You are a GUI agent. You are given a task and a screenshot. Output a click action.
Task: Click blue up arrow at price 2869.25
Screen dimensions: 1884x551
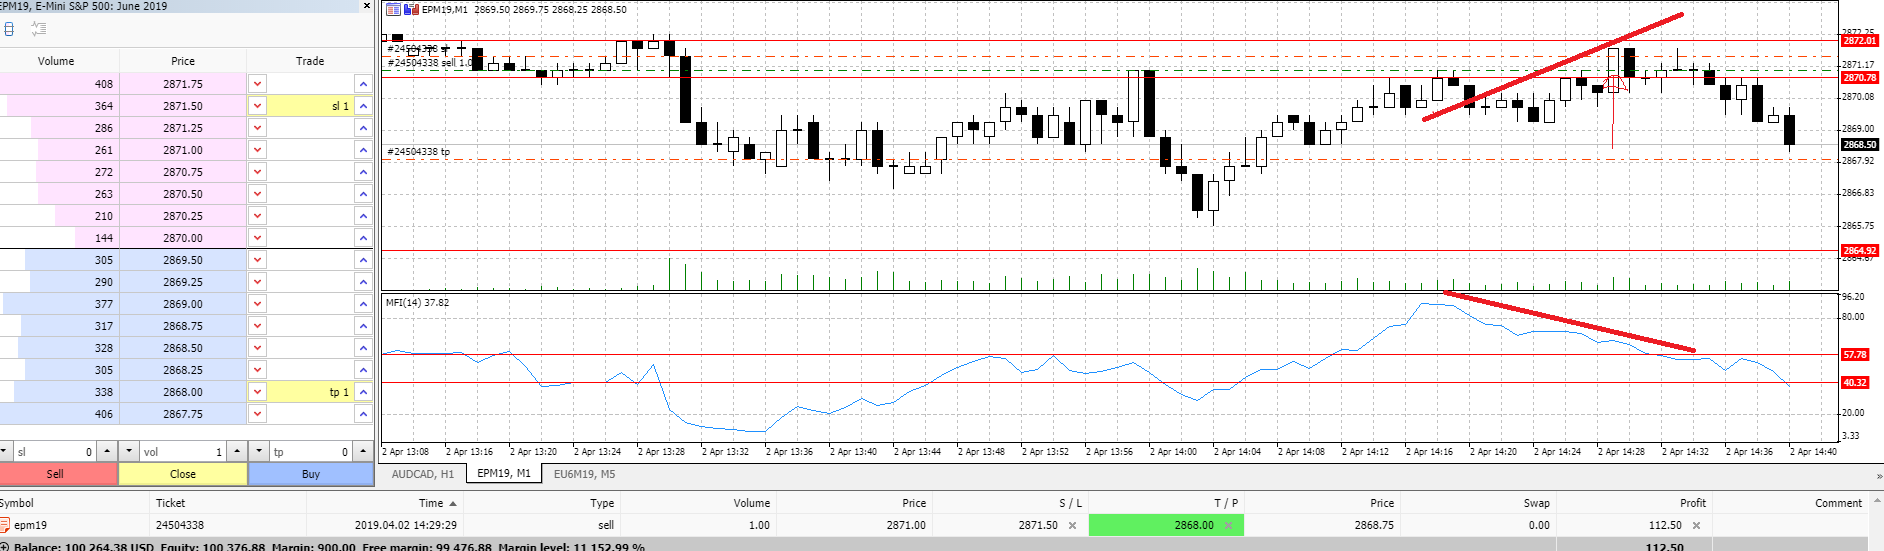pos(363,282)
